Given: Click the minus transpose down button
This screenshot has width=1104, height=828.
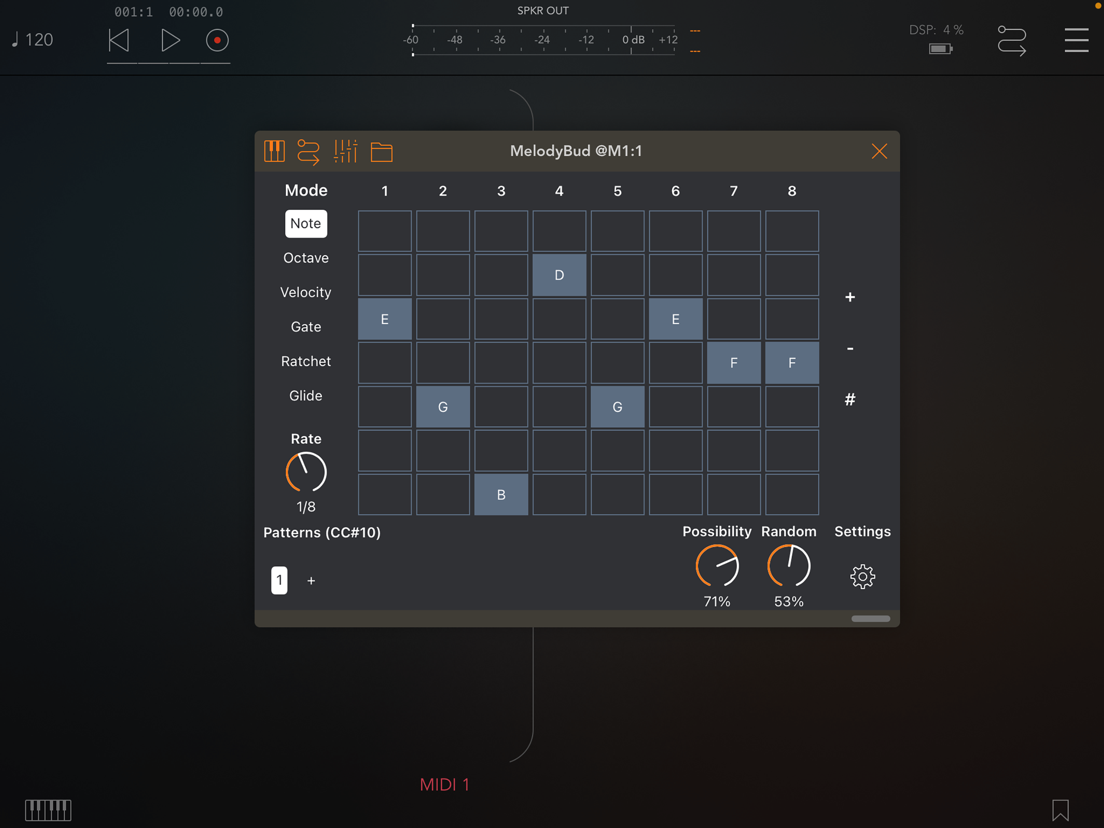Looking at the screenshot, I should click(850, 349).
